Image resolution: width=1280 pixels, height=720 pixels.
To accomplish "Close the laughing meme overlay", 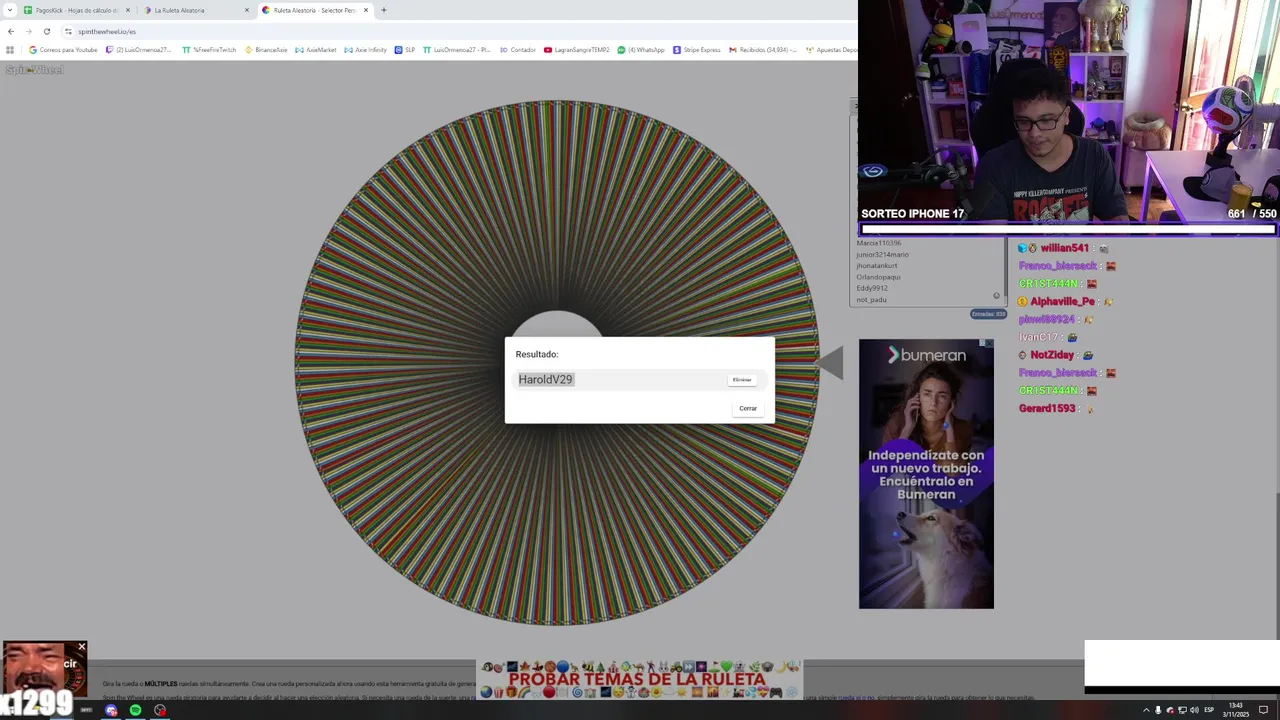I will coord(82,647).
